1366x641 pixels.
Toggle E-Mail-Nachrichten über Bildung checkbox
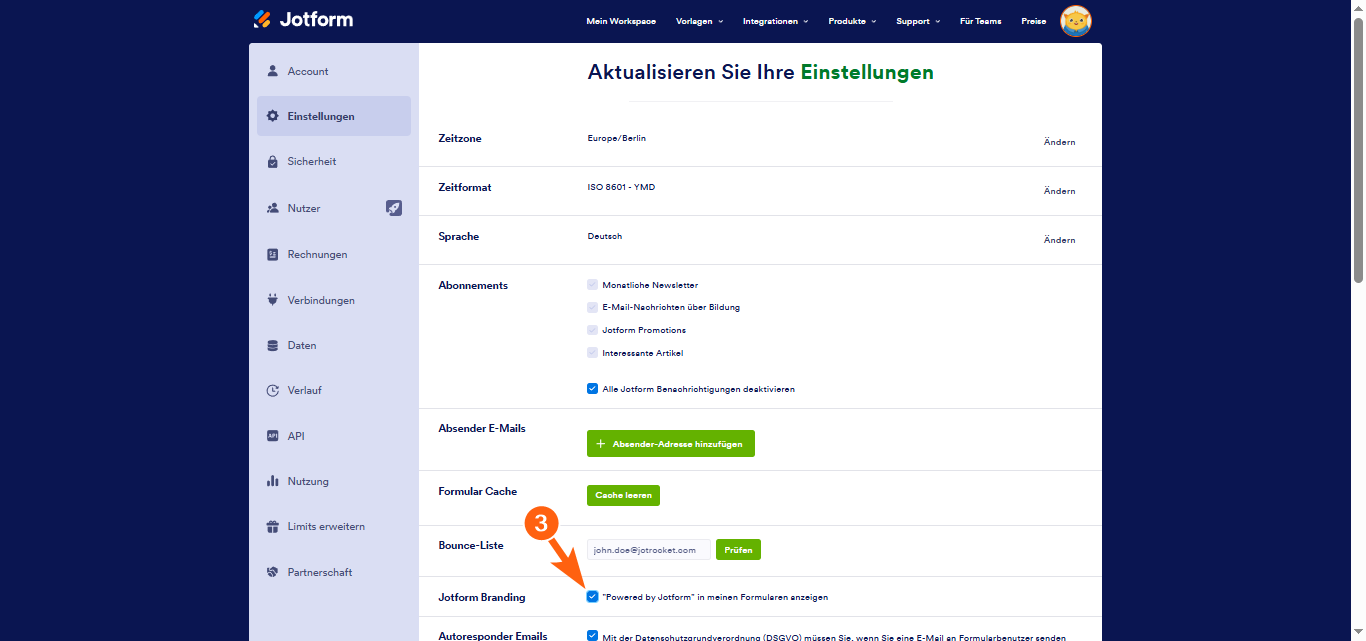(x=592, y=307)
